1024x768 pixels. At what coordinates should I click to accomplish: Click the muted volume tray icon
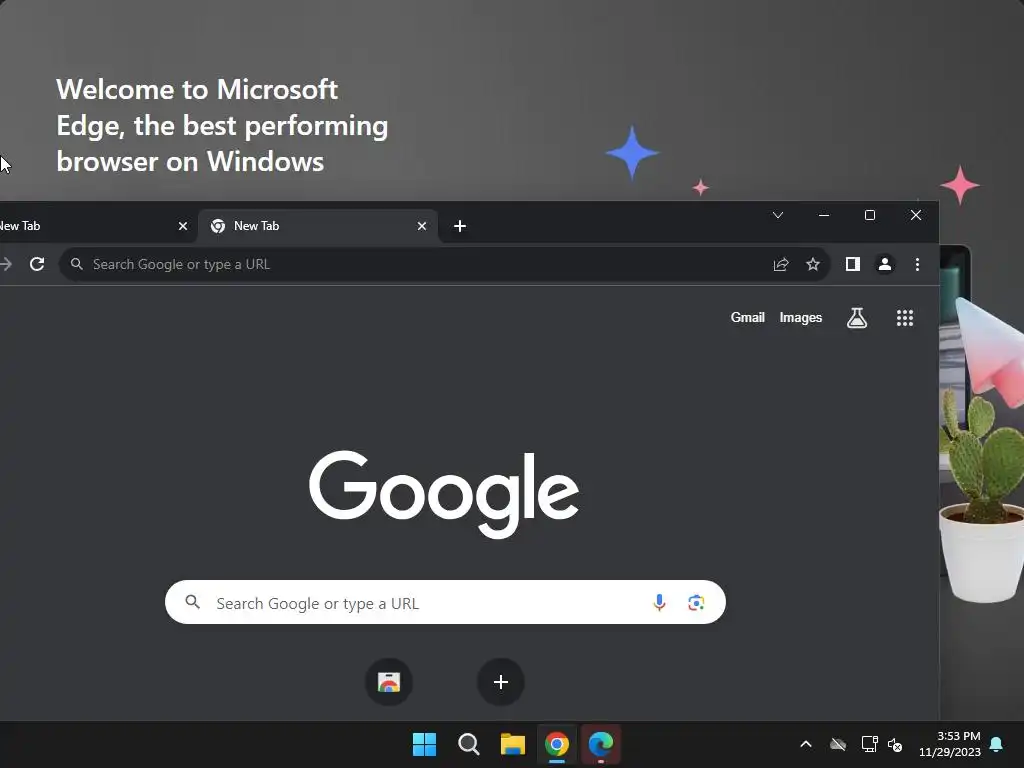pos(895,744)
